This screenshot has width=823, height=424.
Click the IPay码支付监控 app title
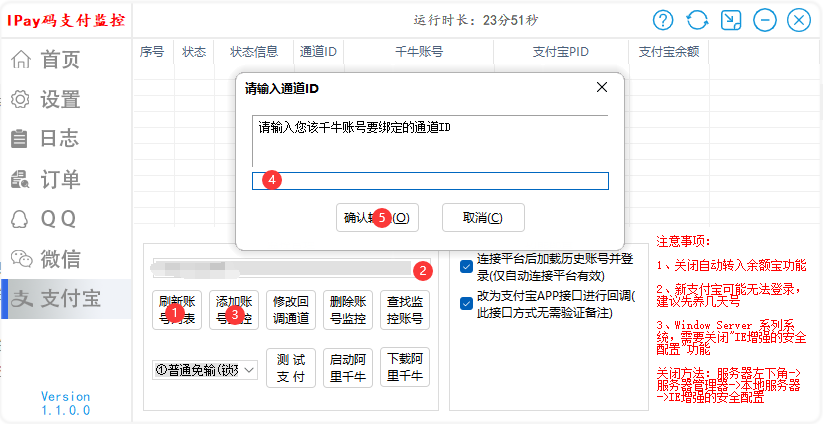(66, 20)
